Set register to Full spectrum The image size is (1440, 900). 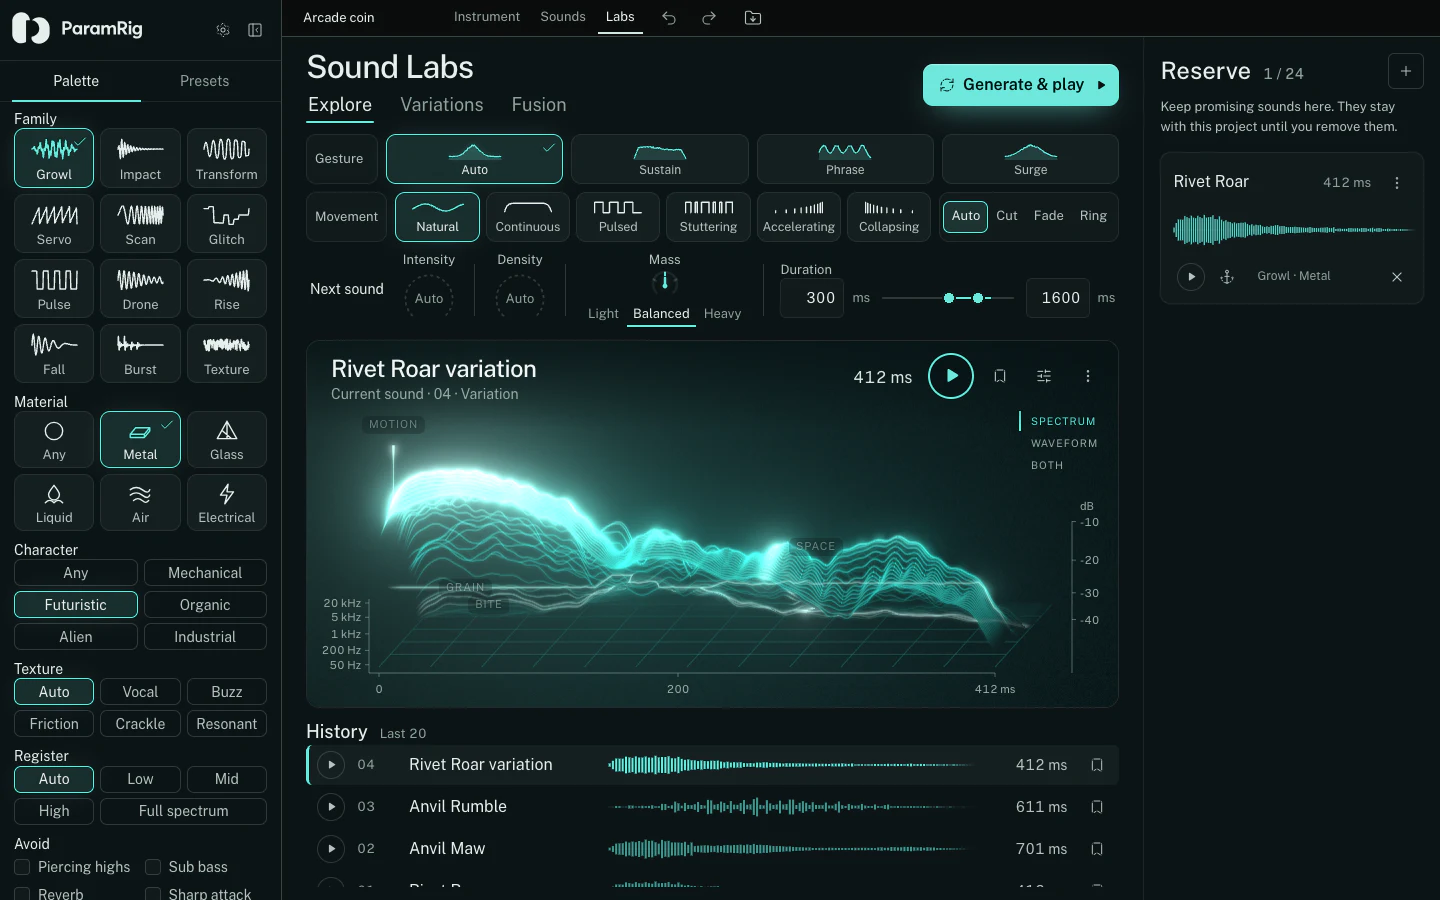tap(183, 811)
